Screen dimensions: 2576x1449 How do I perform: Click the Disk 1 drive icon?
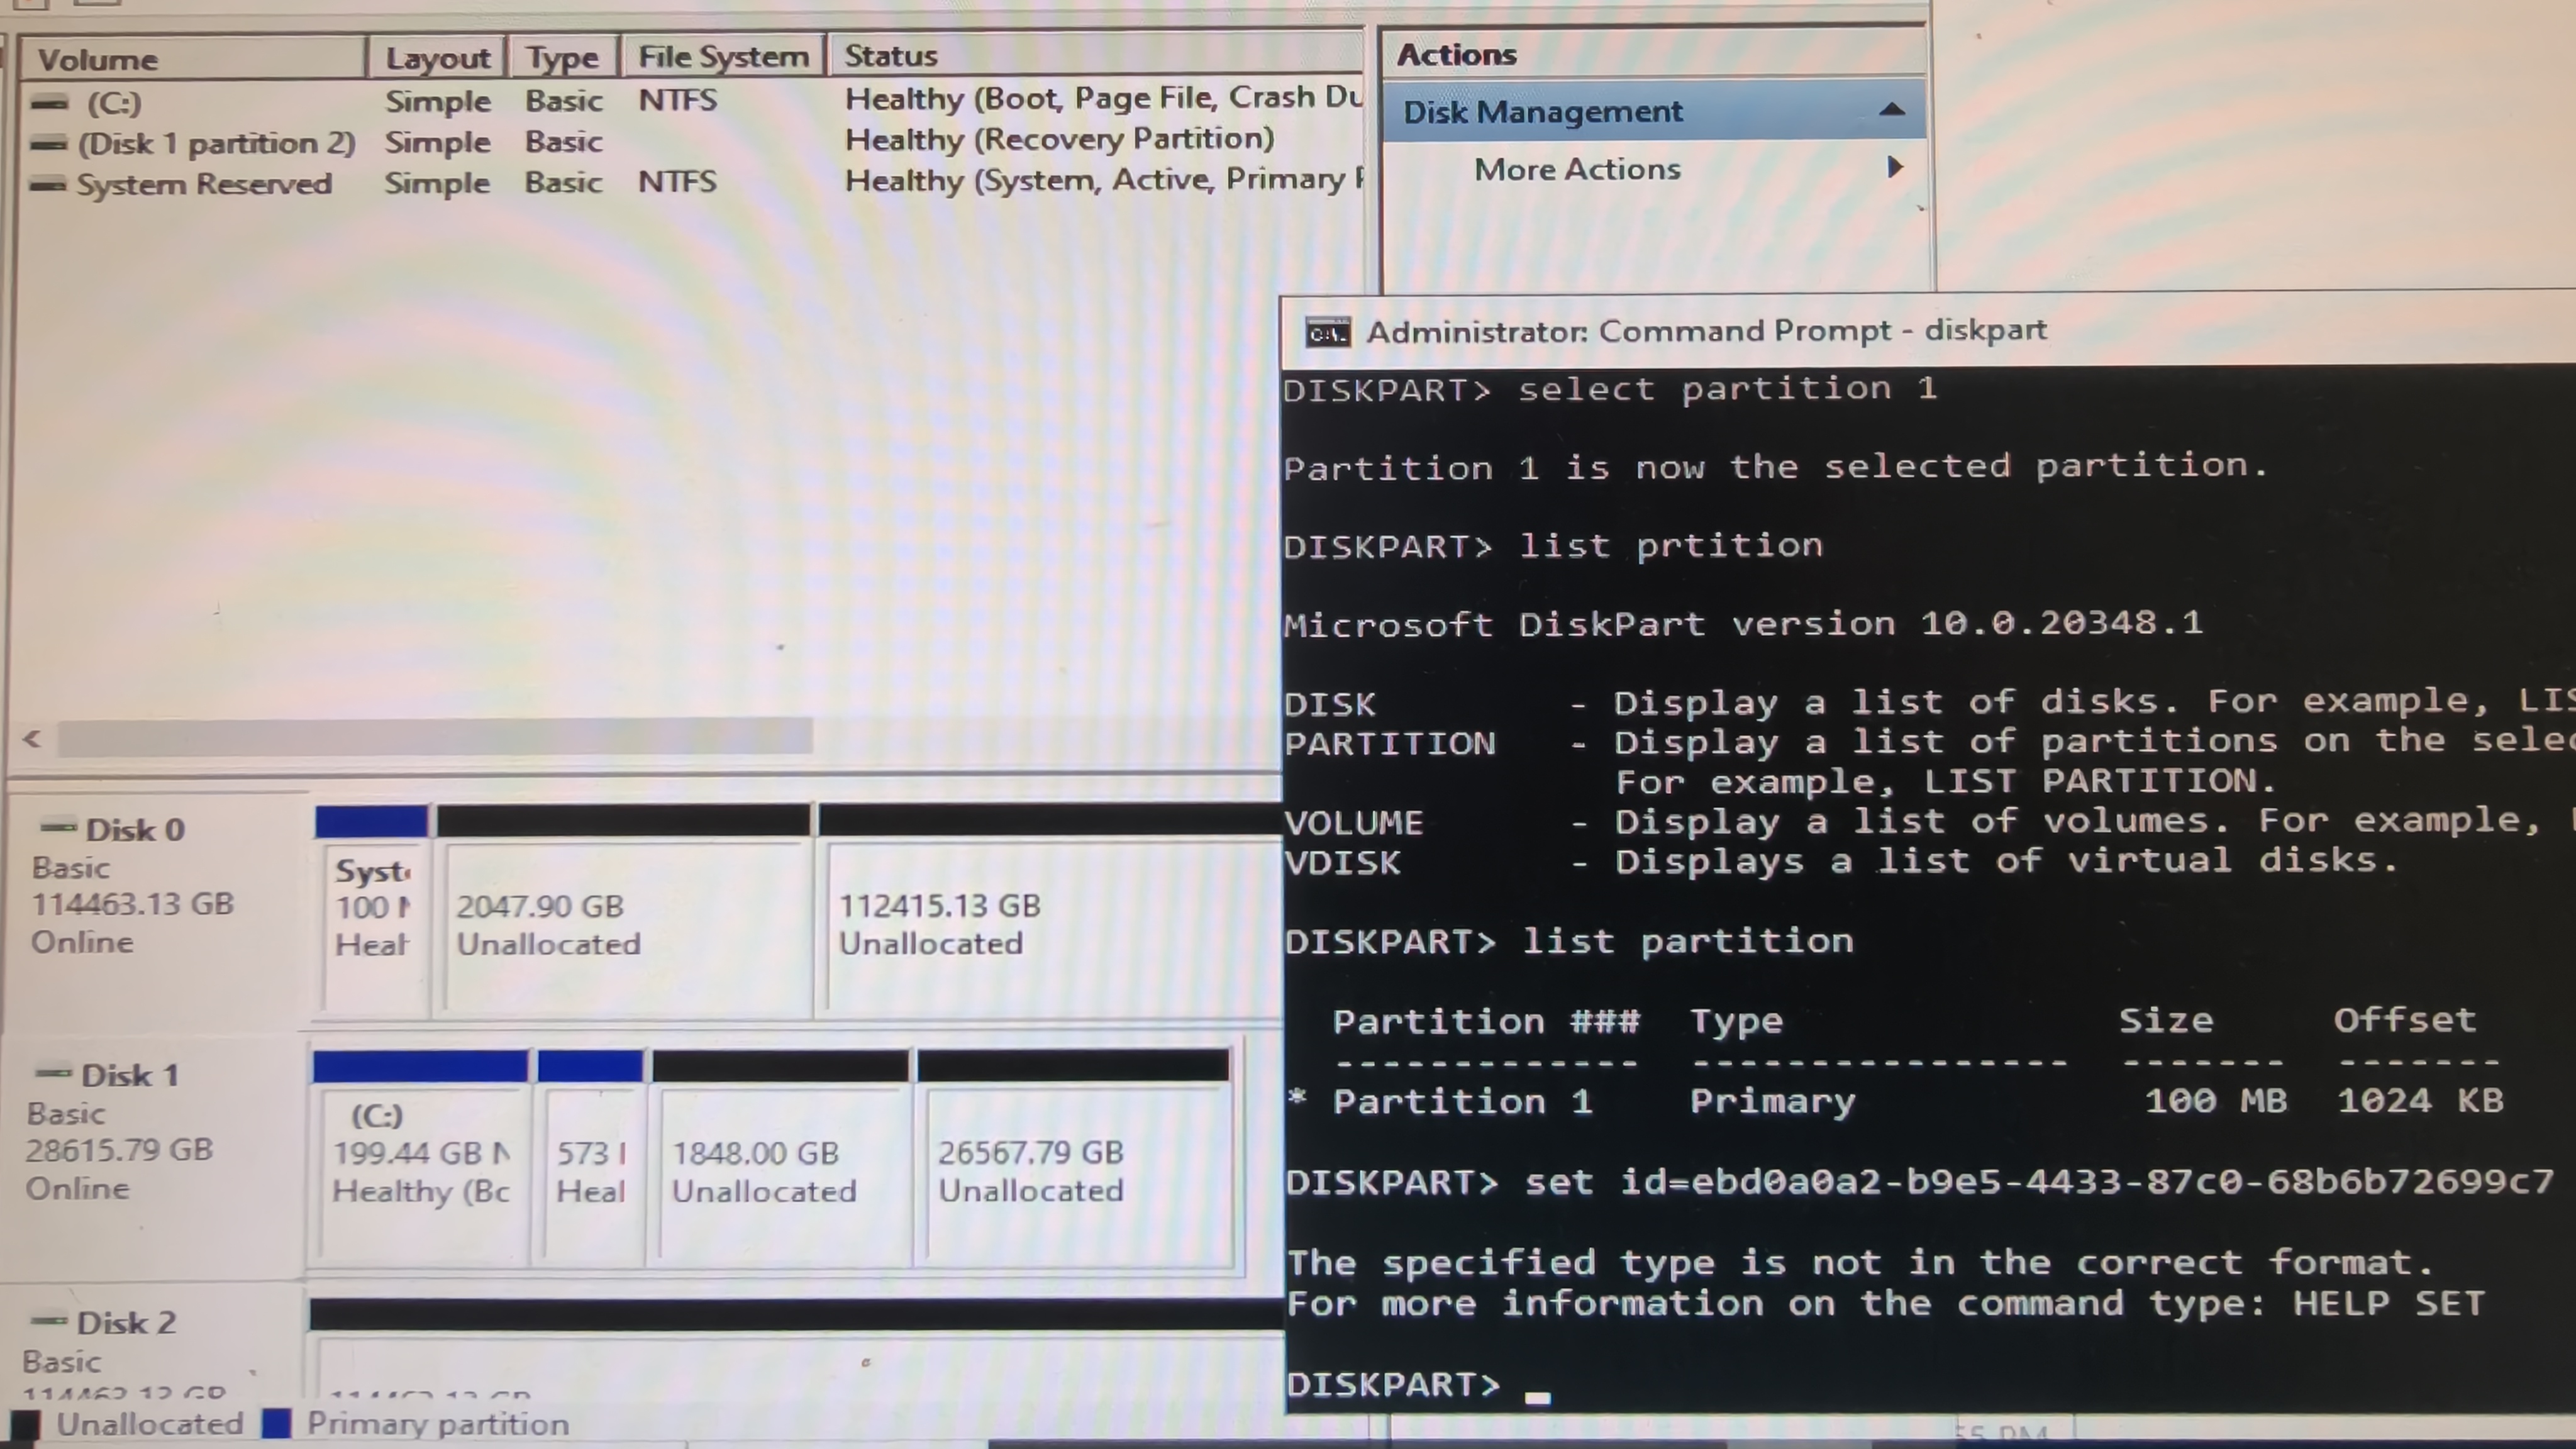click(54, 1074)
